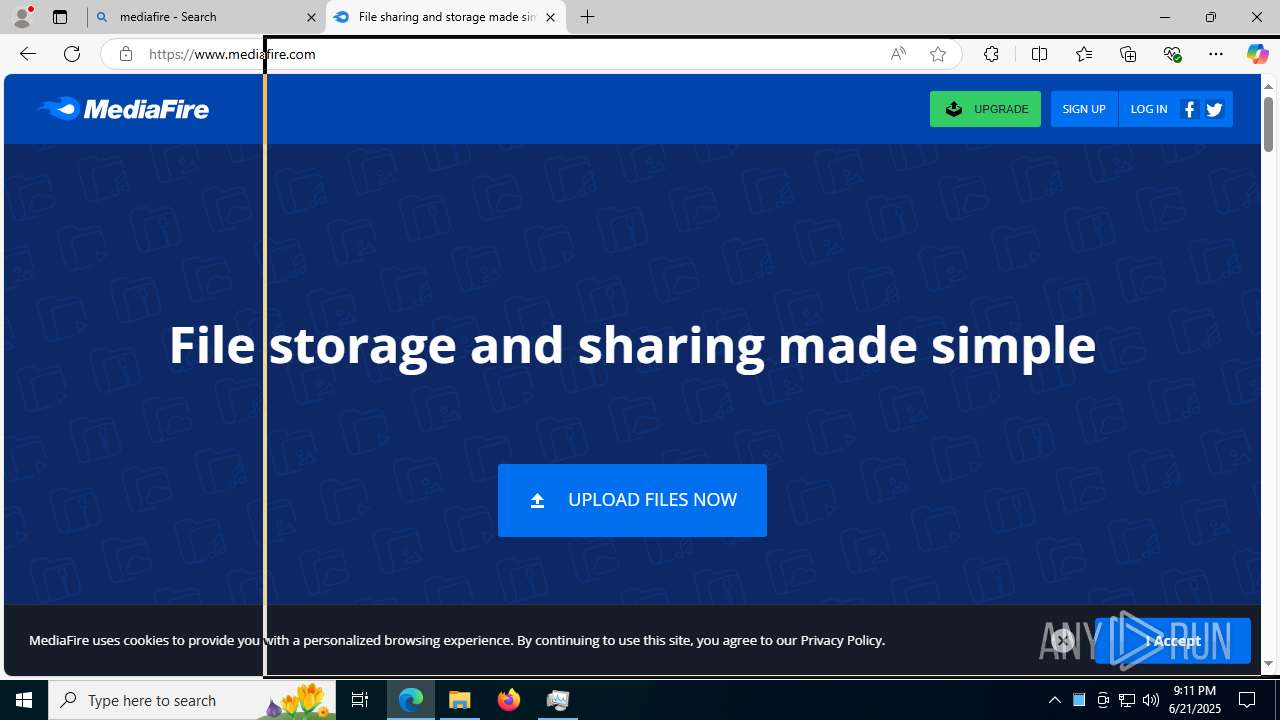Screen dimensions: 1280x720
Task: Click the taskbar search box
Action: 192,700
